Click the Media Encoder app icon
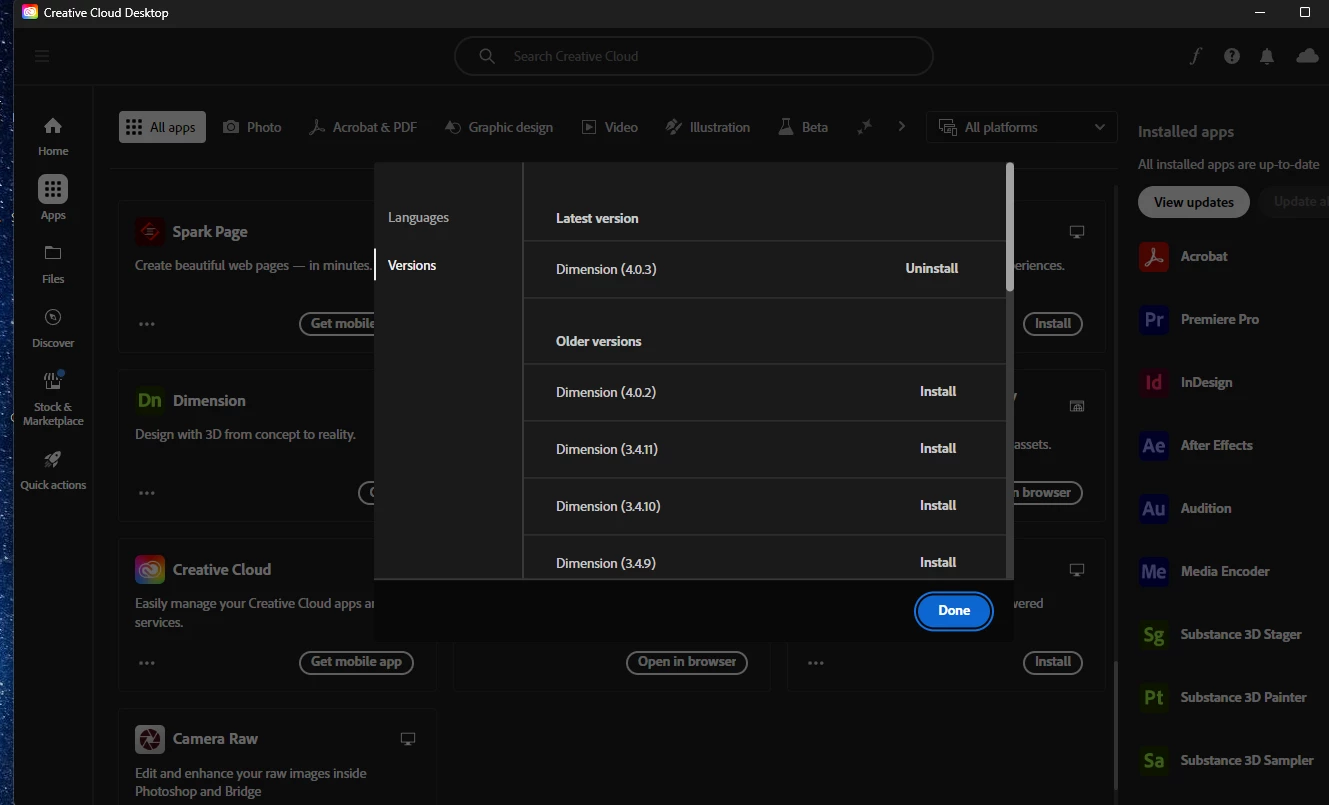The width and height of the screenshot is (1329, 805). pos(1154,571)
